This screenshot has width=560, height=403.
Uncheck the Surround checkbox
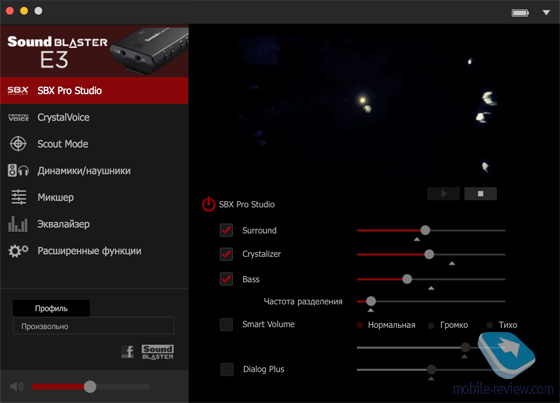[x=226, y=230]
